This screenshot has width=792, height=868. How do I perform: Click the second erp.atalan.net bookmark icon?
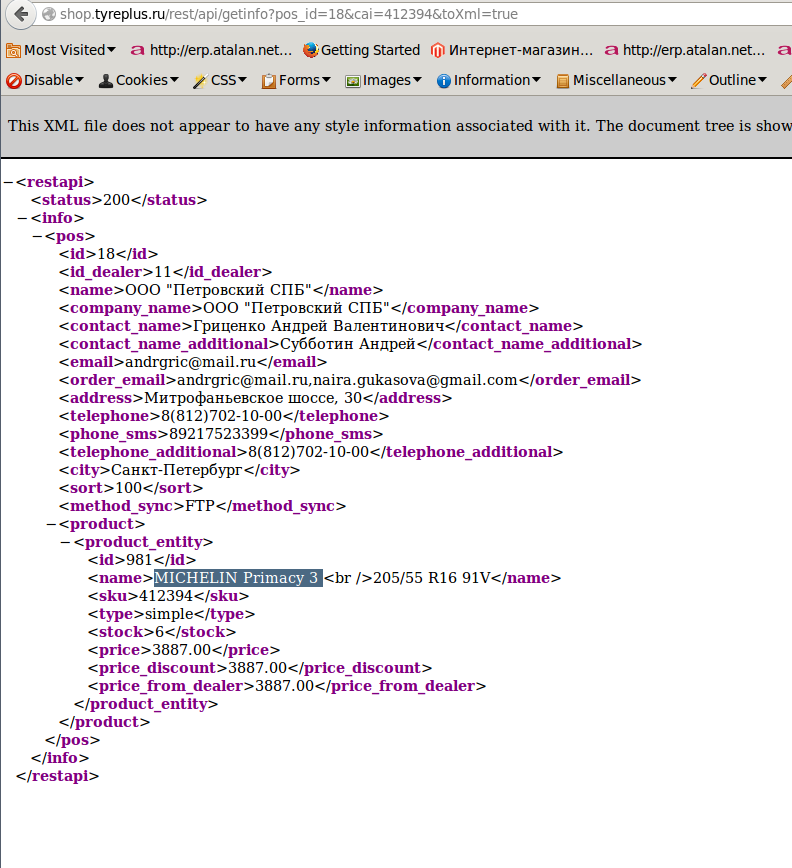pyautogui.click(x=610, y=50)
